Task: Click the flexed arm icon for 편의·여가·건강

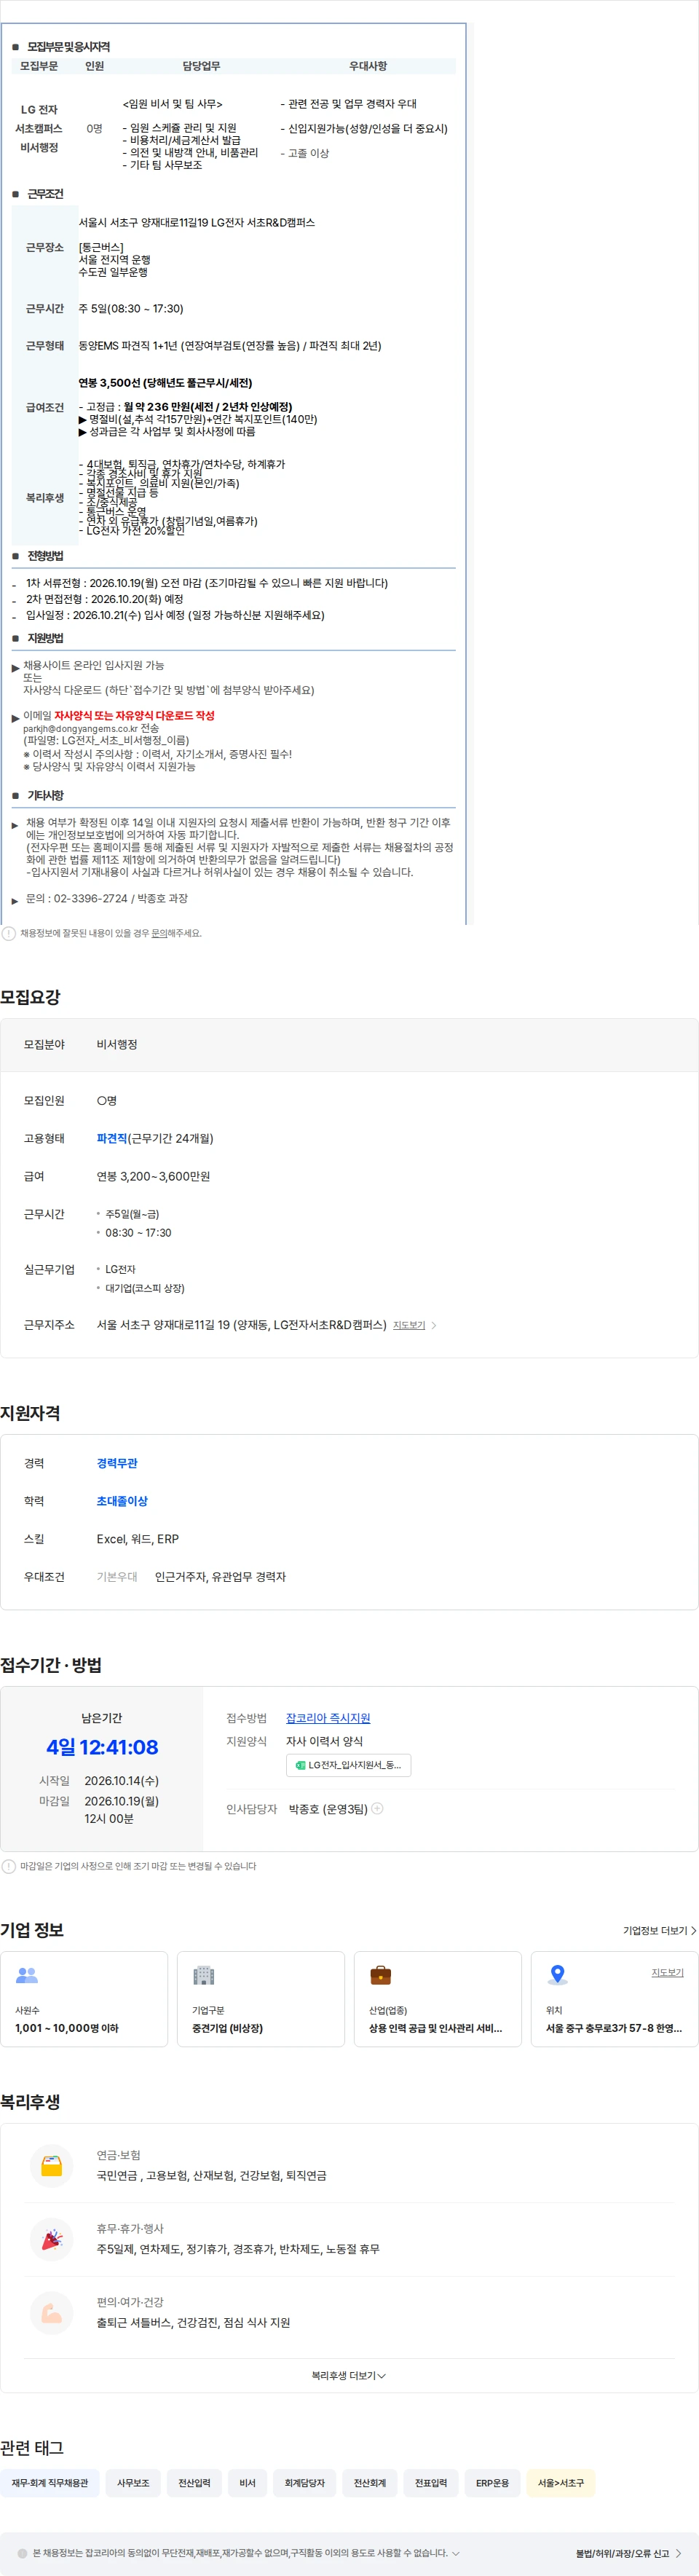Action: pos(52,2312)
